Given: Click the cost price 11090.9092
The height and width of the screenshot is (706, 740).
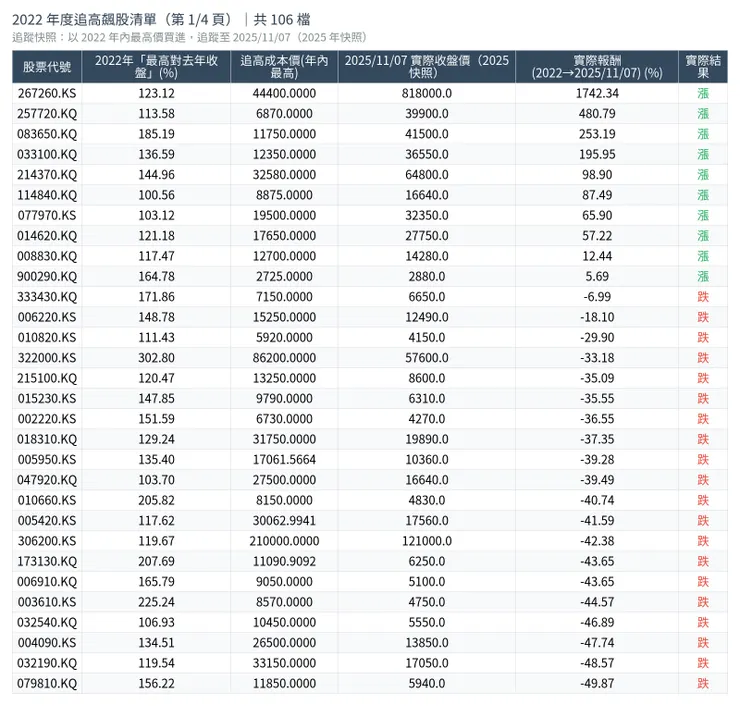Looking at the screenshot, I should coord(284,561).
